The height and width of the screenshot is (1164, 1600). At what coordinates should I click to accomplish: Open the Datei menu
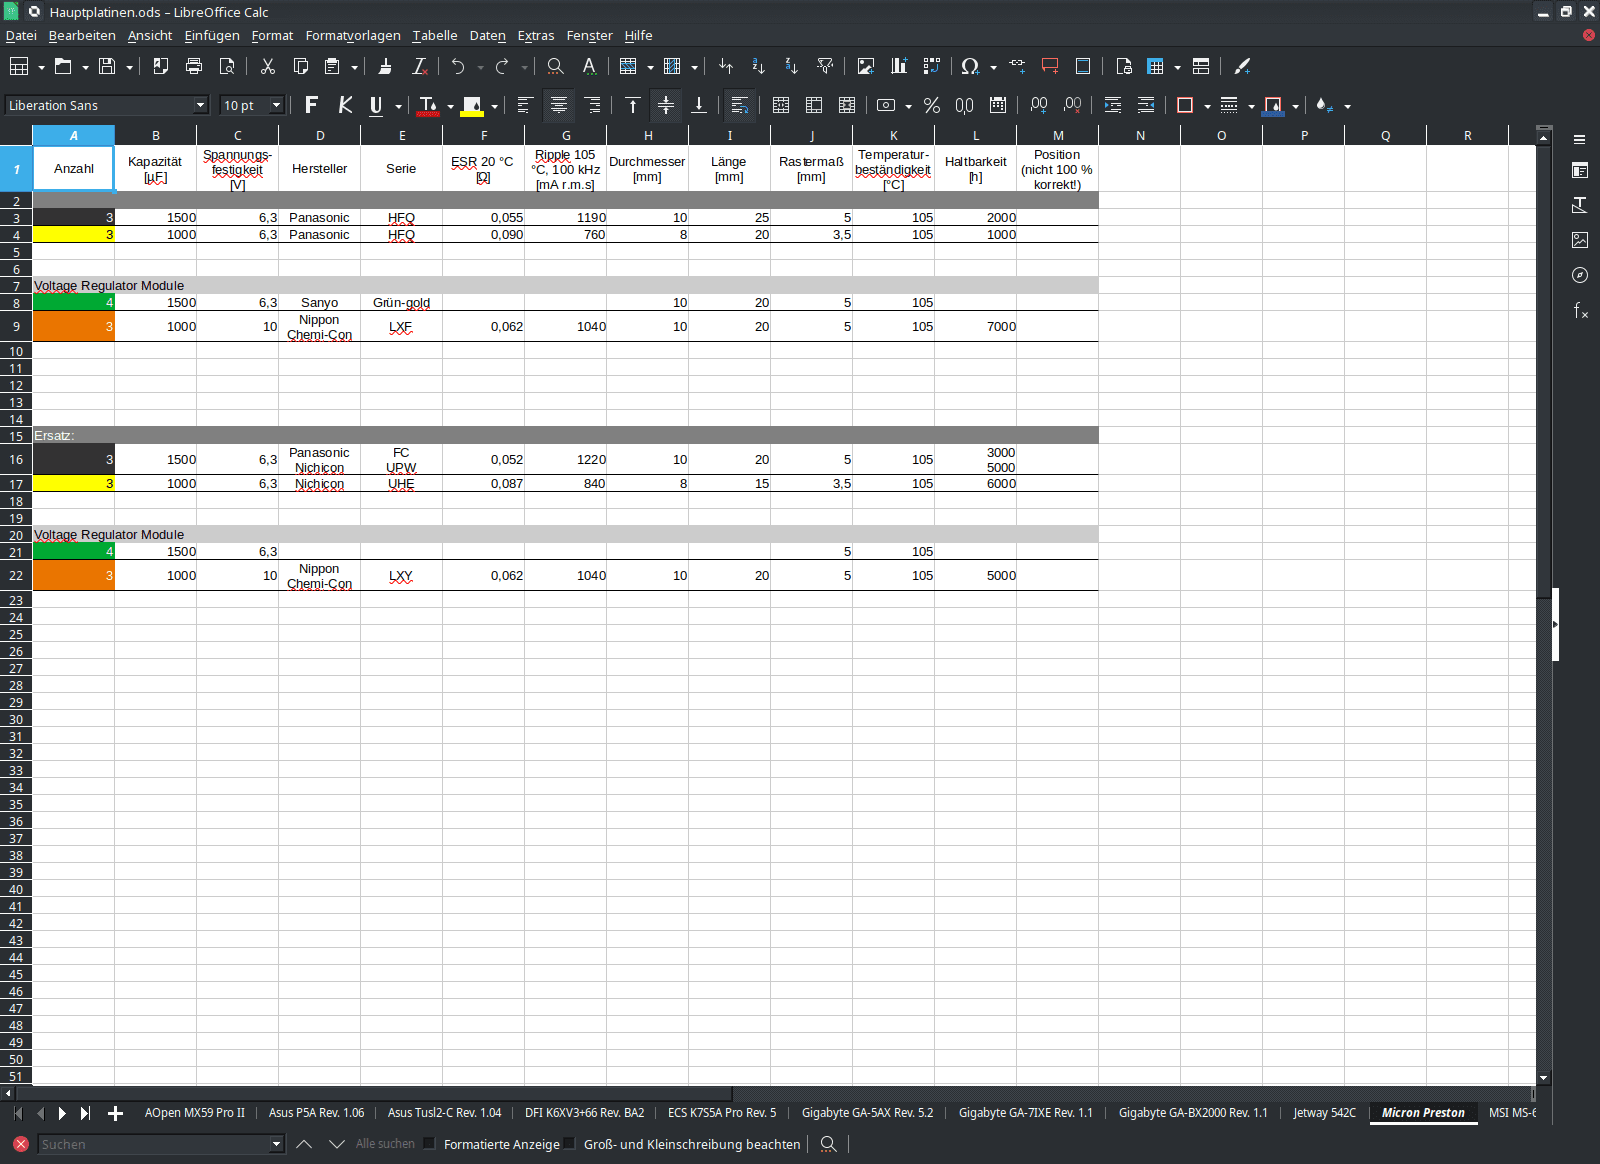pyautogui.click(x=21, y=35)
